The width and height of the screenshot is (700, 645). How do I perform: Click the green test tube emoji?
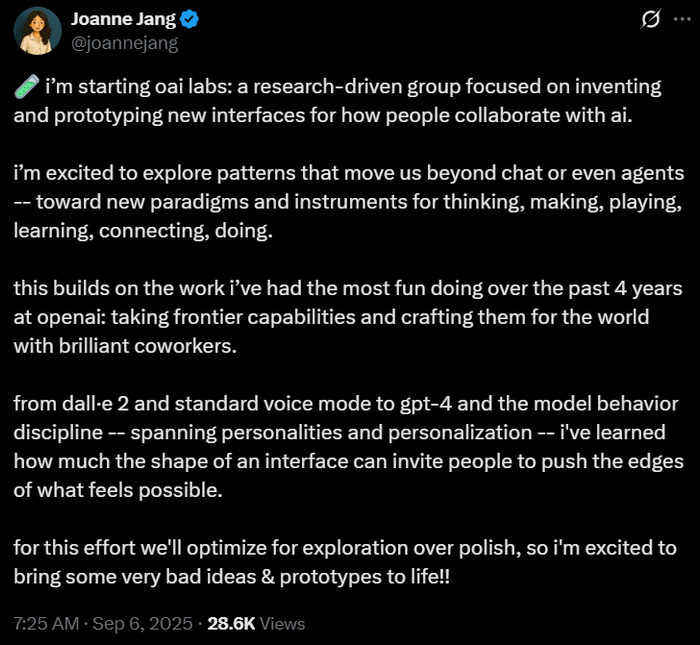pos(27,86)
